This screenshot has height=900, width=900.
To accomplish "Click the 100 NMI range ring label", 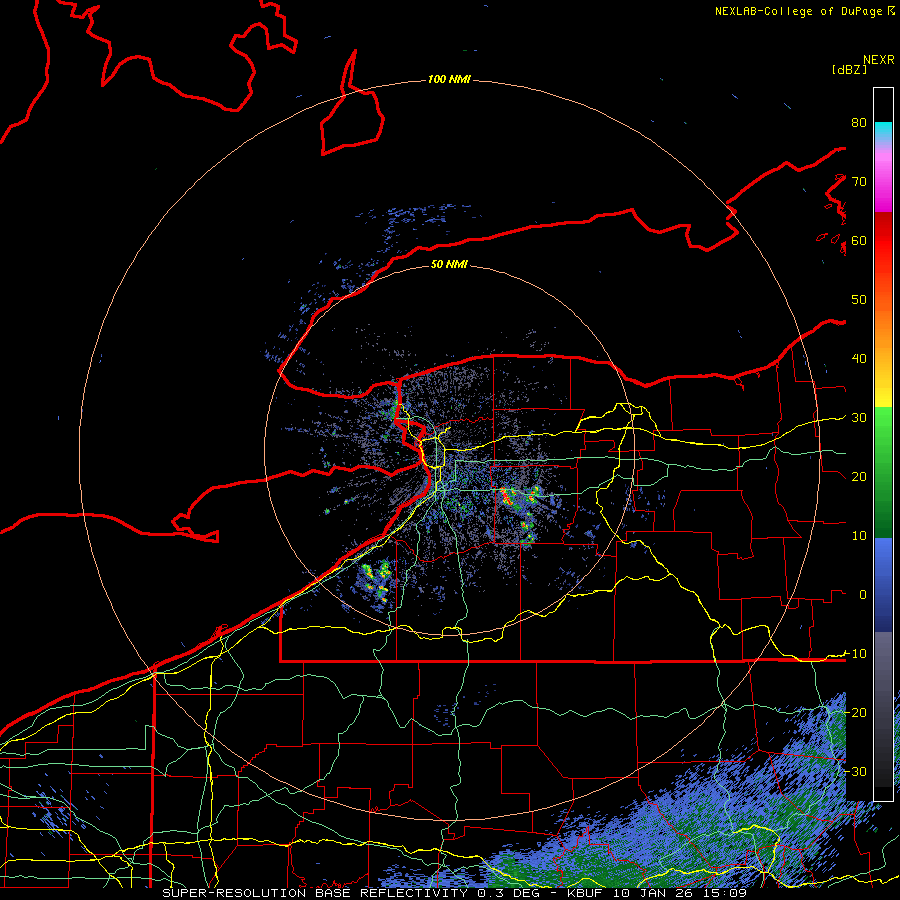I will tap(449, 79).
